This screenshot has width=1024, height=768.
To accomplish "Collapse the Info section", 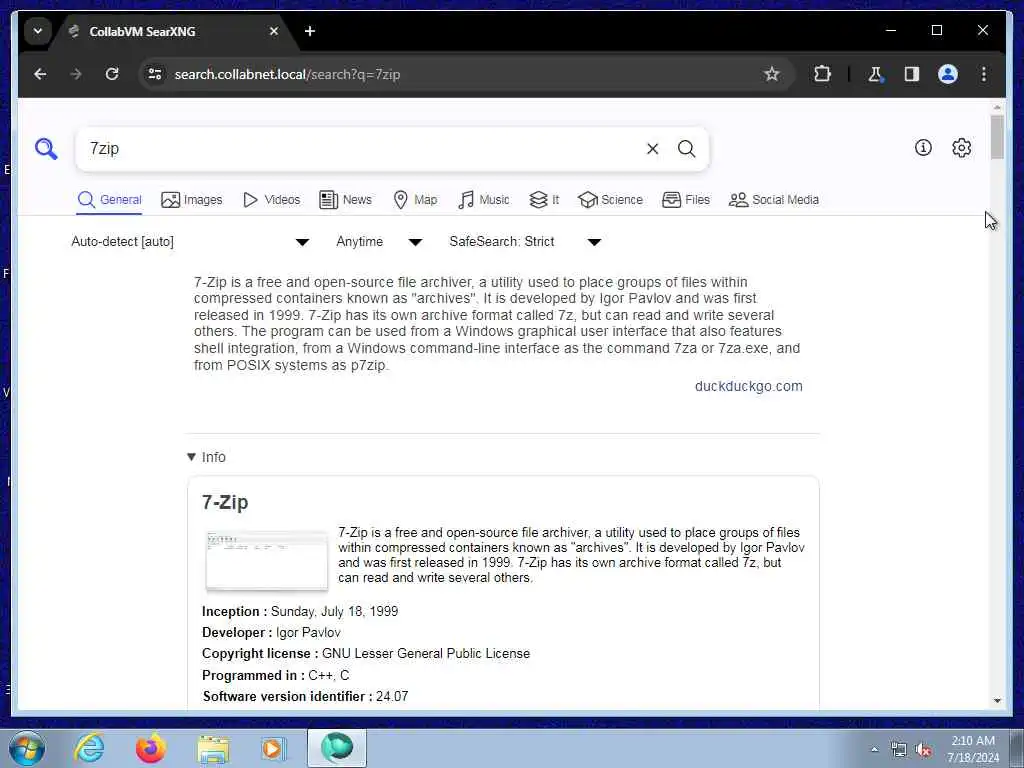I will (x=206, y=457).
